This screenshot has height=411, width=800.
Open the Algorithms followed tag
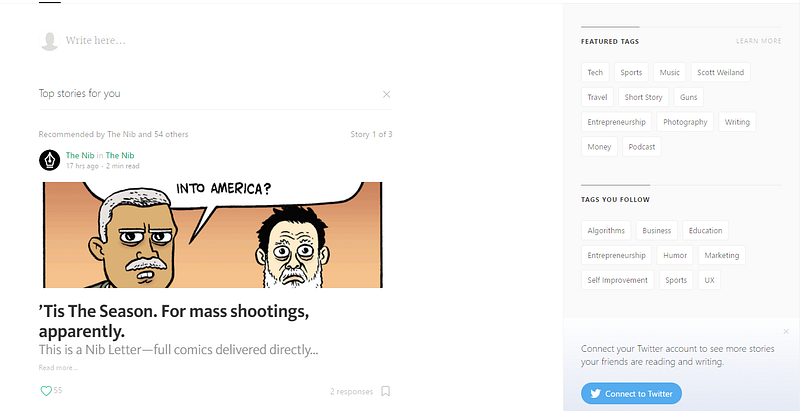[x=606, y=230]
